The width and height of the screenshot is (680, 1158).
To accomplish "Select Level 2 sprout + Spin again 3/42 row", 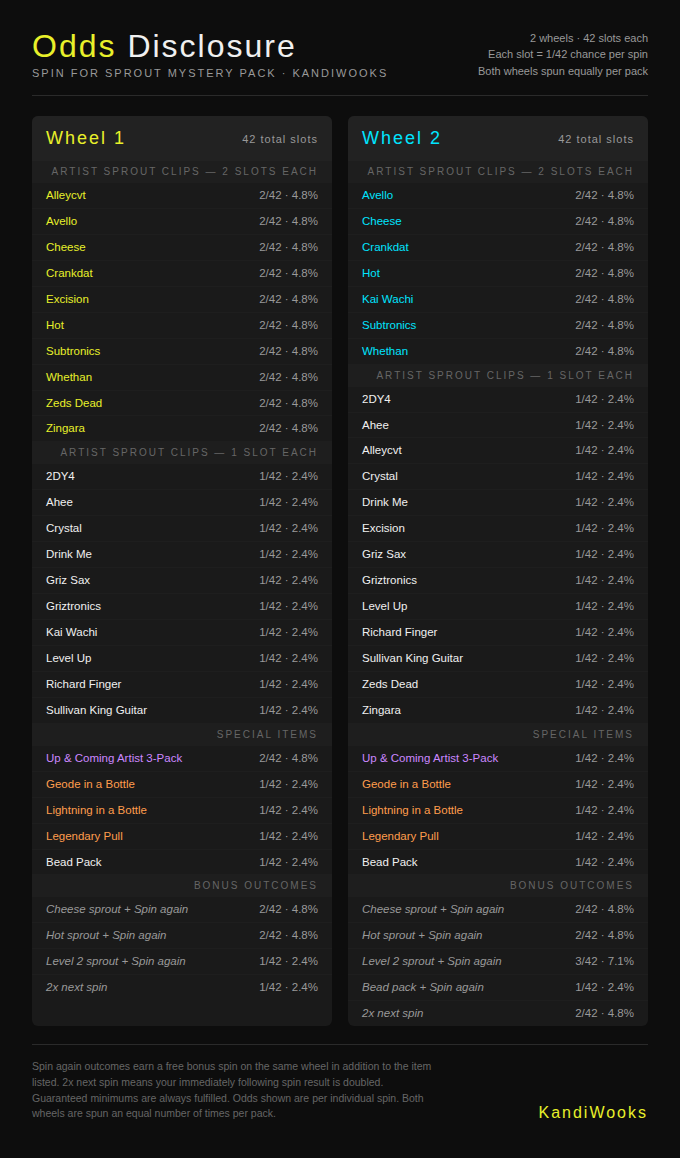I will click(498, 961).
